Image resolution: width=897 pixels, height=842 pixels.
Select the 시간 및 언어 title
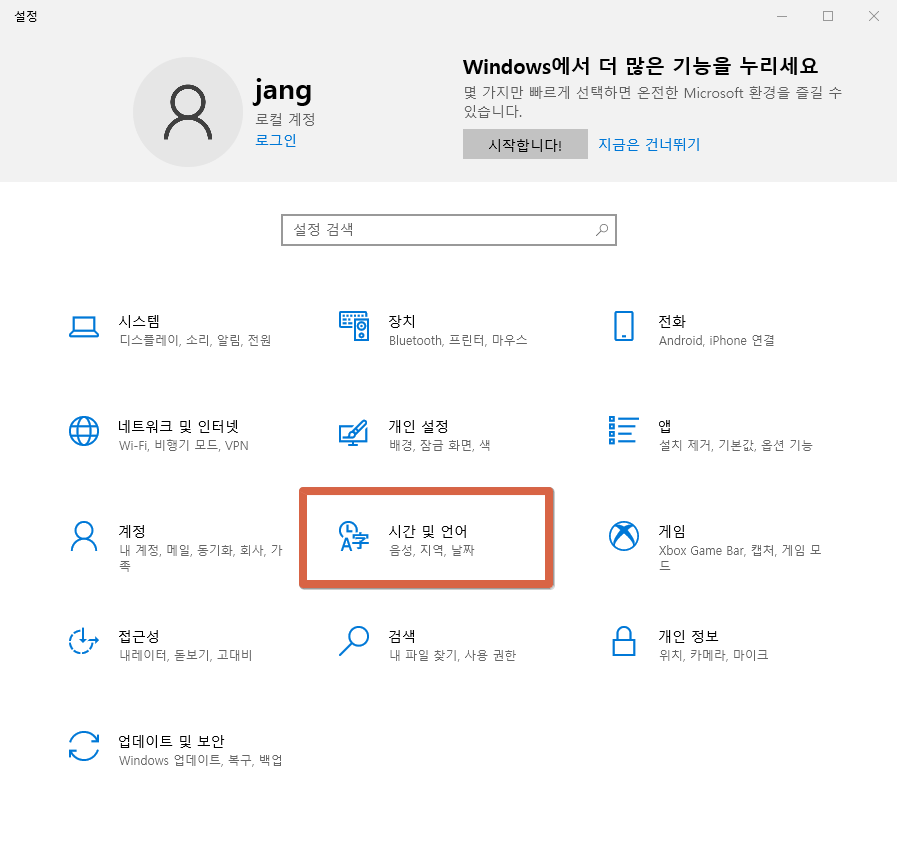tap(428, 531)
